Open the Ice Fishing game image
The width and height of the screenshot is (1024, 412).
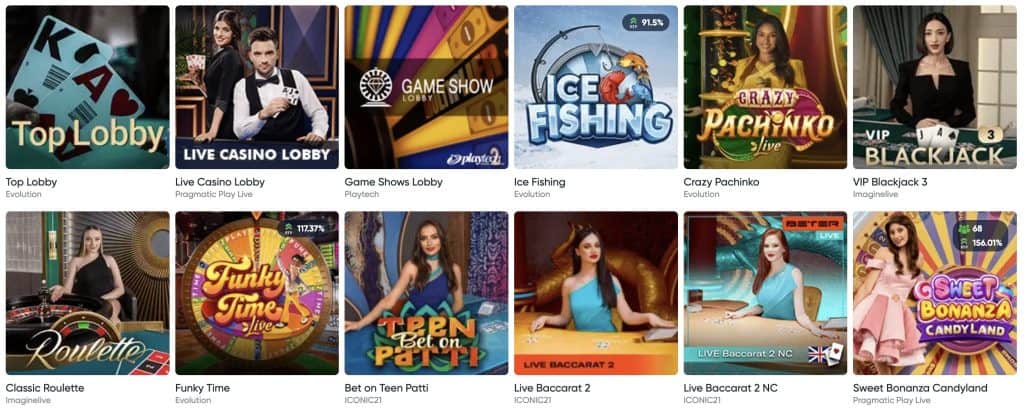tap(596, 87)
